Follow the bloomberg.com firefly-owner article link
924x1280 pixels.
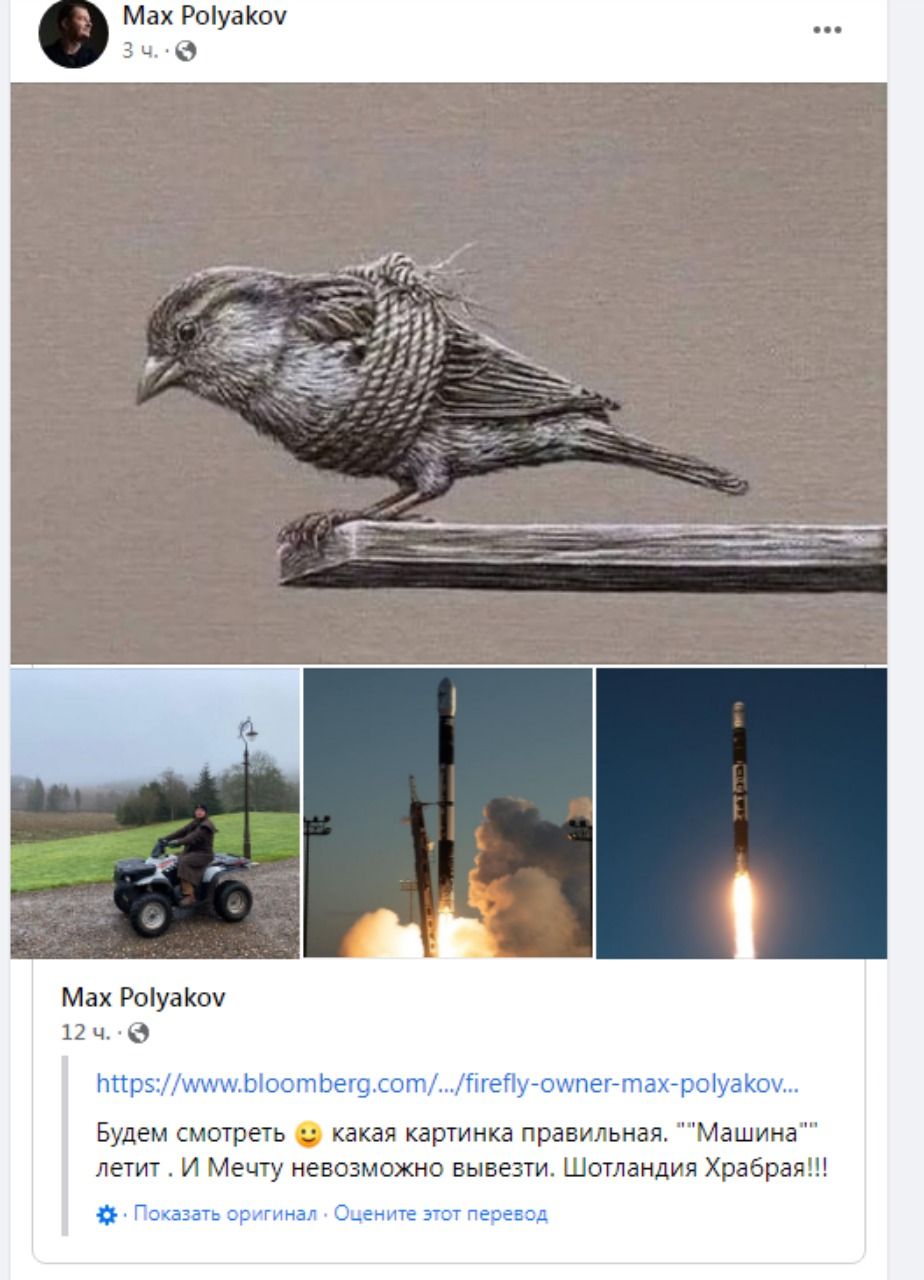coord(447,1084)
